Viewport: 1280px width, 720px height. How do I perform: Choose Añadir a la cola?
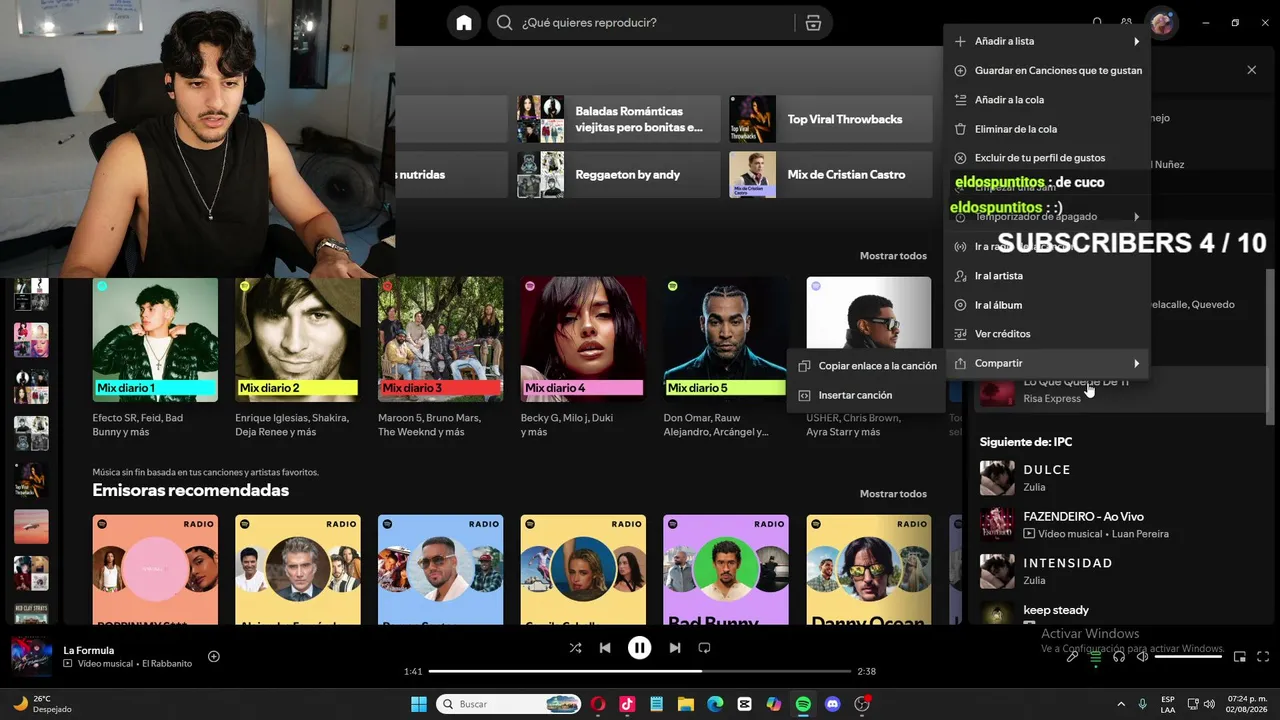[x=1047, y=100]
